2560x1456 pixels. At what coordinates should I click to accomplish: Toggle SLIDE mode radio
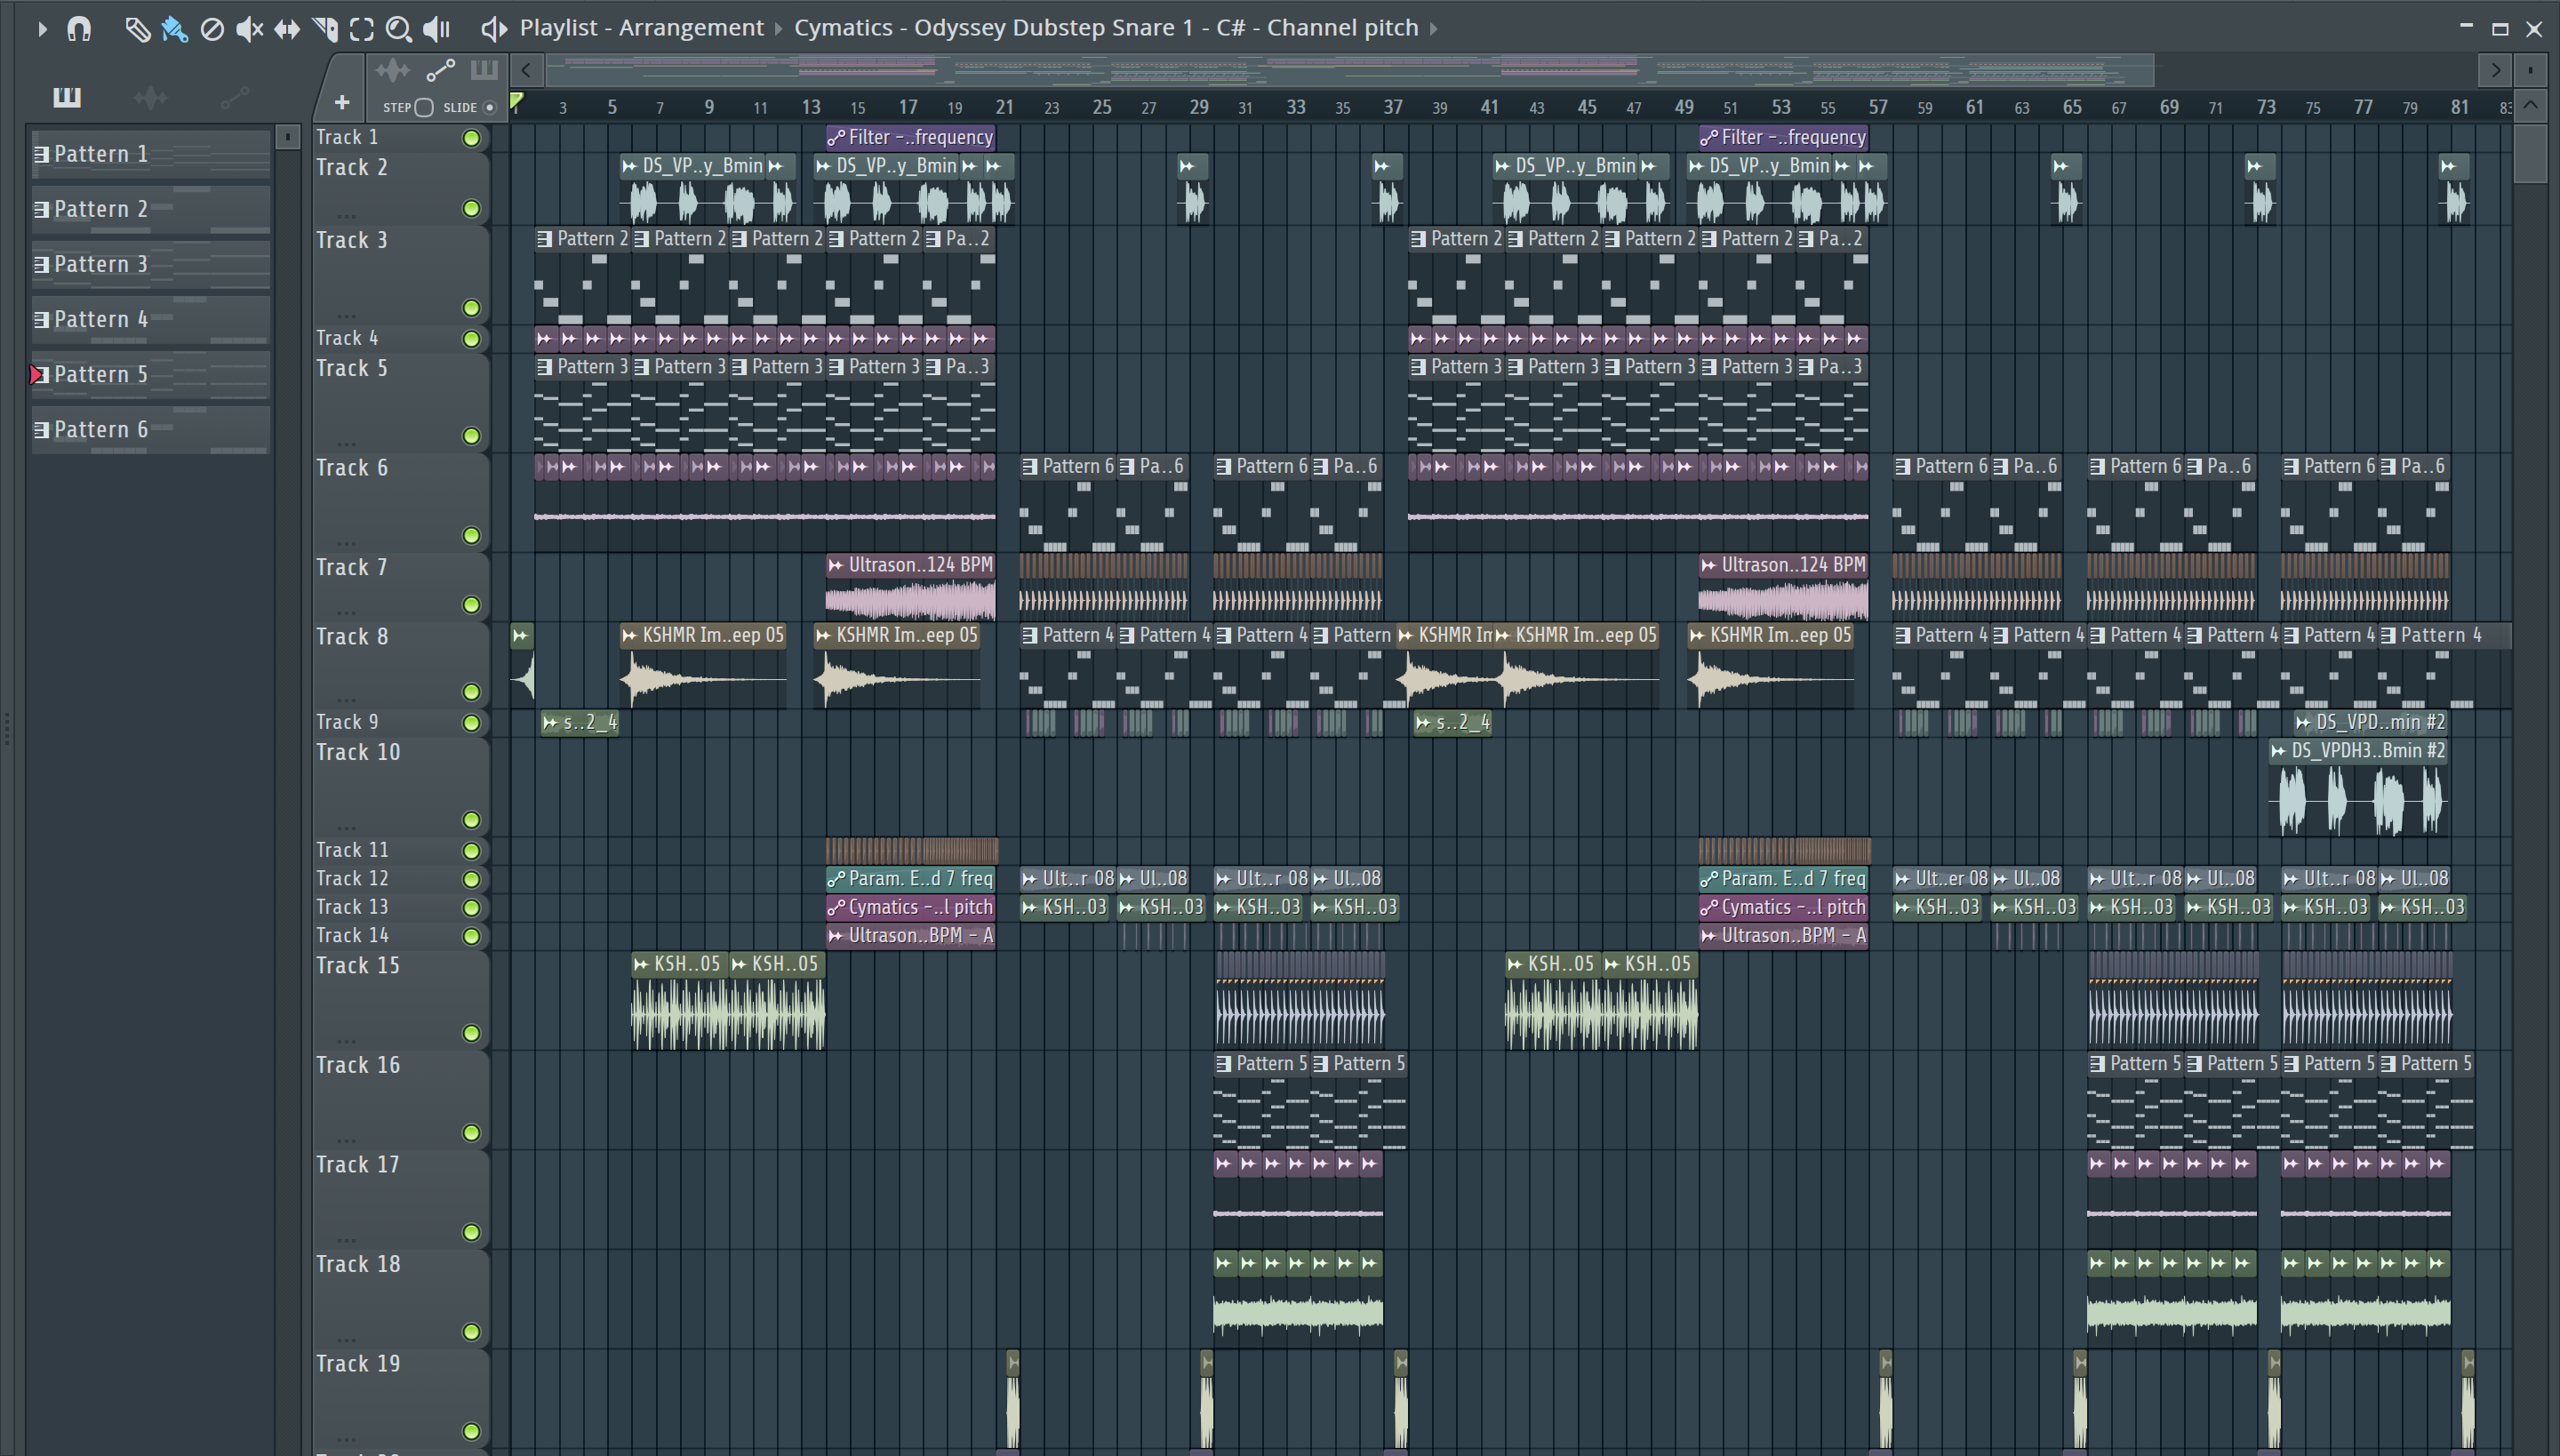(x=489, y=107)
